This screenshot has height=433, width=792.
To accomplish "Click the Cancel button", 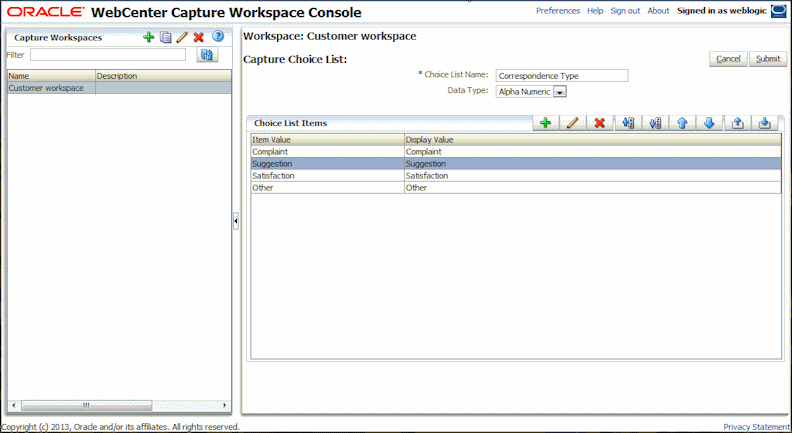I will coord(728,59).
